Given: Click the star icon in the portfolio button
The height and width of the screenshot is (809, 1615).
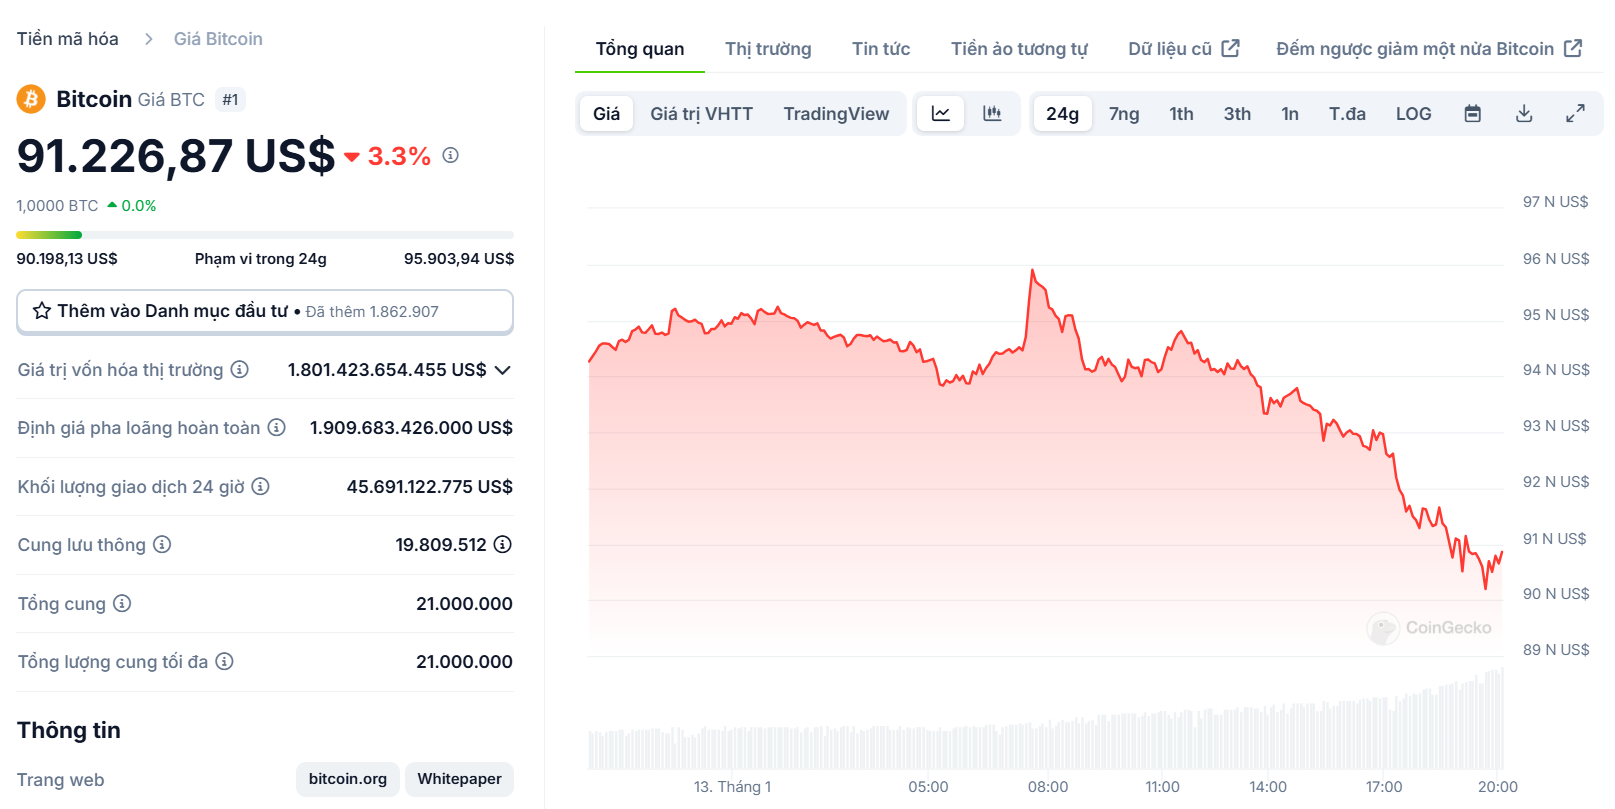Looking at the screenshot, I should (x=42, y=311).
